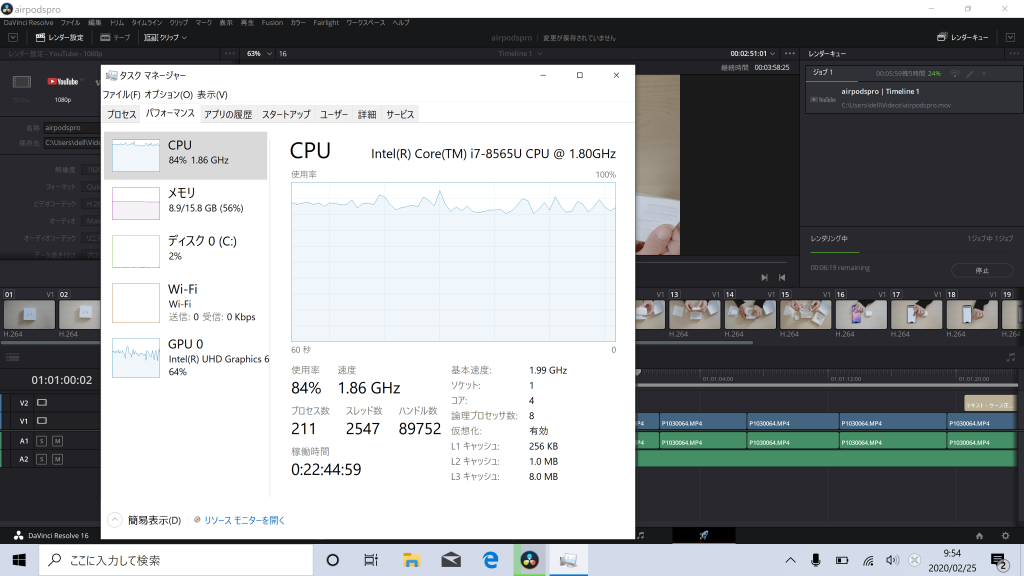This screenshot has width=1024, height=576.
Task: Open Task Manager's View (表示) menu
Action: (212, 95)
